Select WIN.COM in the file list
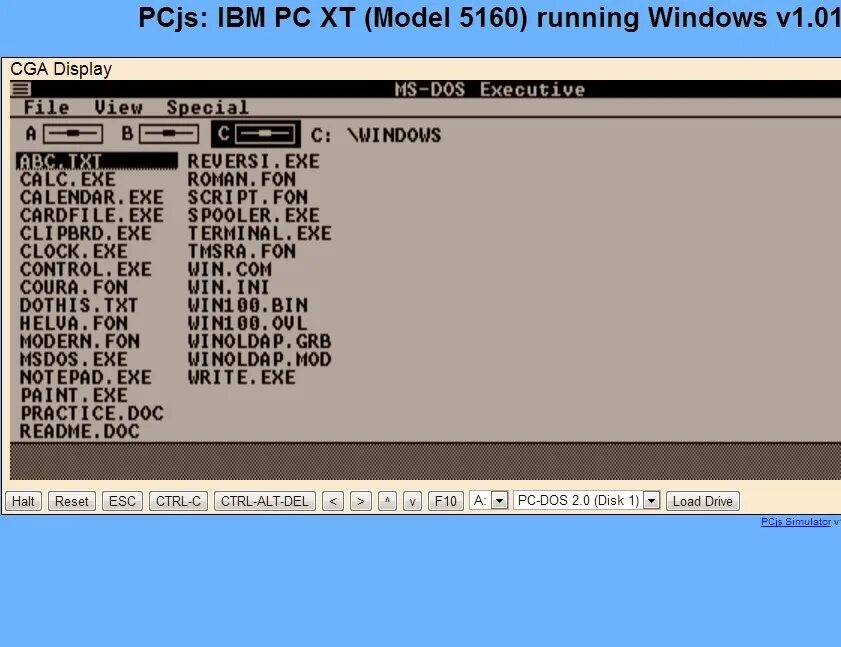Screen dimensions: 841x647 [x=230, y=269]
